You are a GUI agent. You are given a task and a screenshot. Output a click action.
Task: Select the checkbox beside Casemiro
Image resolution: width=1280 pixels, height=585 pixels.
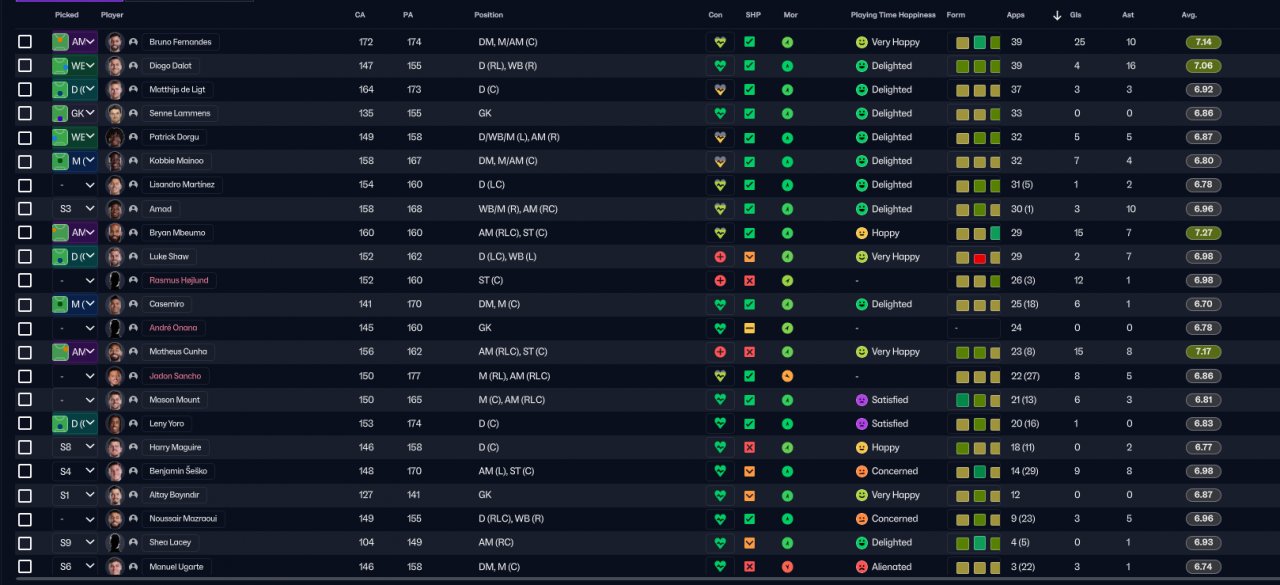pos(25,304)
